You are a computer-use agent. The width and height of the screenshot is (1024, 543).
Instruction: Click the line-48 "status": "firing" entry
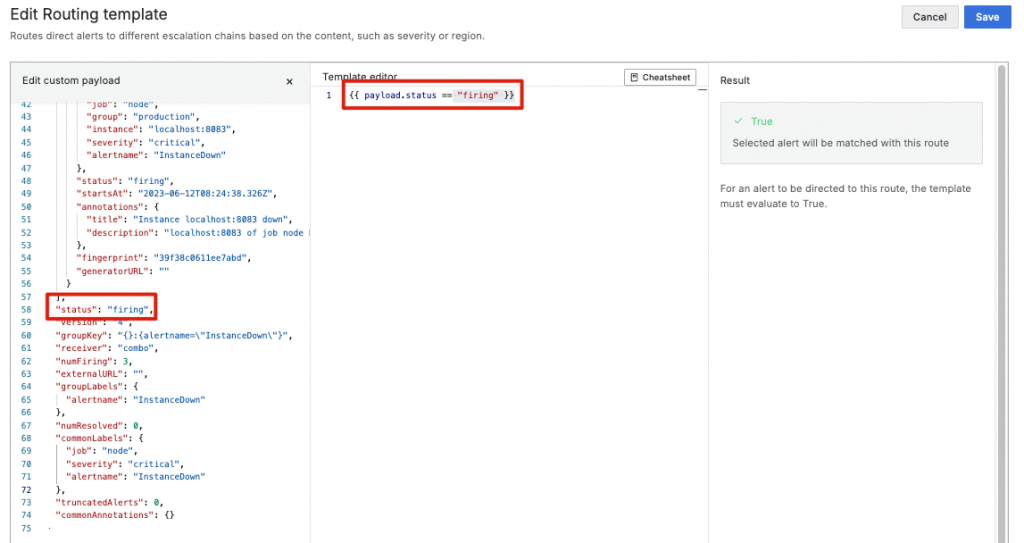pyautogui.click(x=125, y=181)
